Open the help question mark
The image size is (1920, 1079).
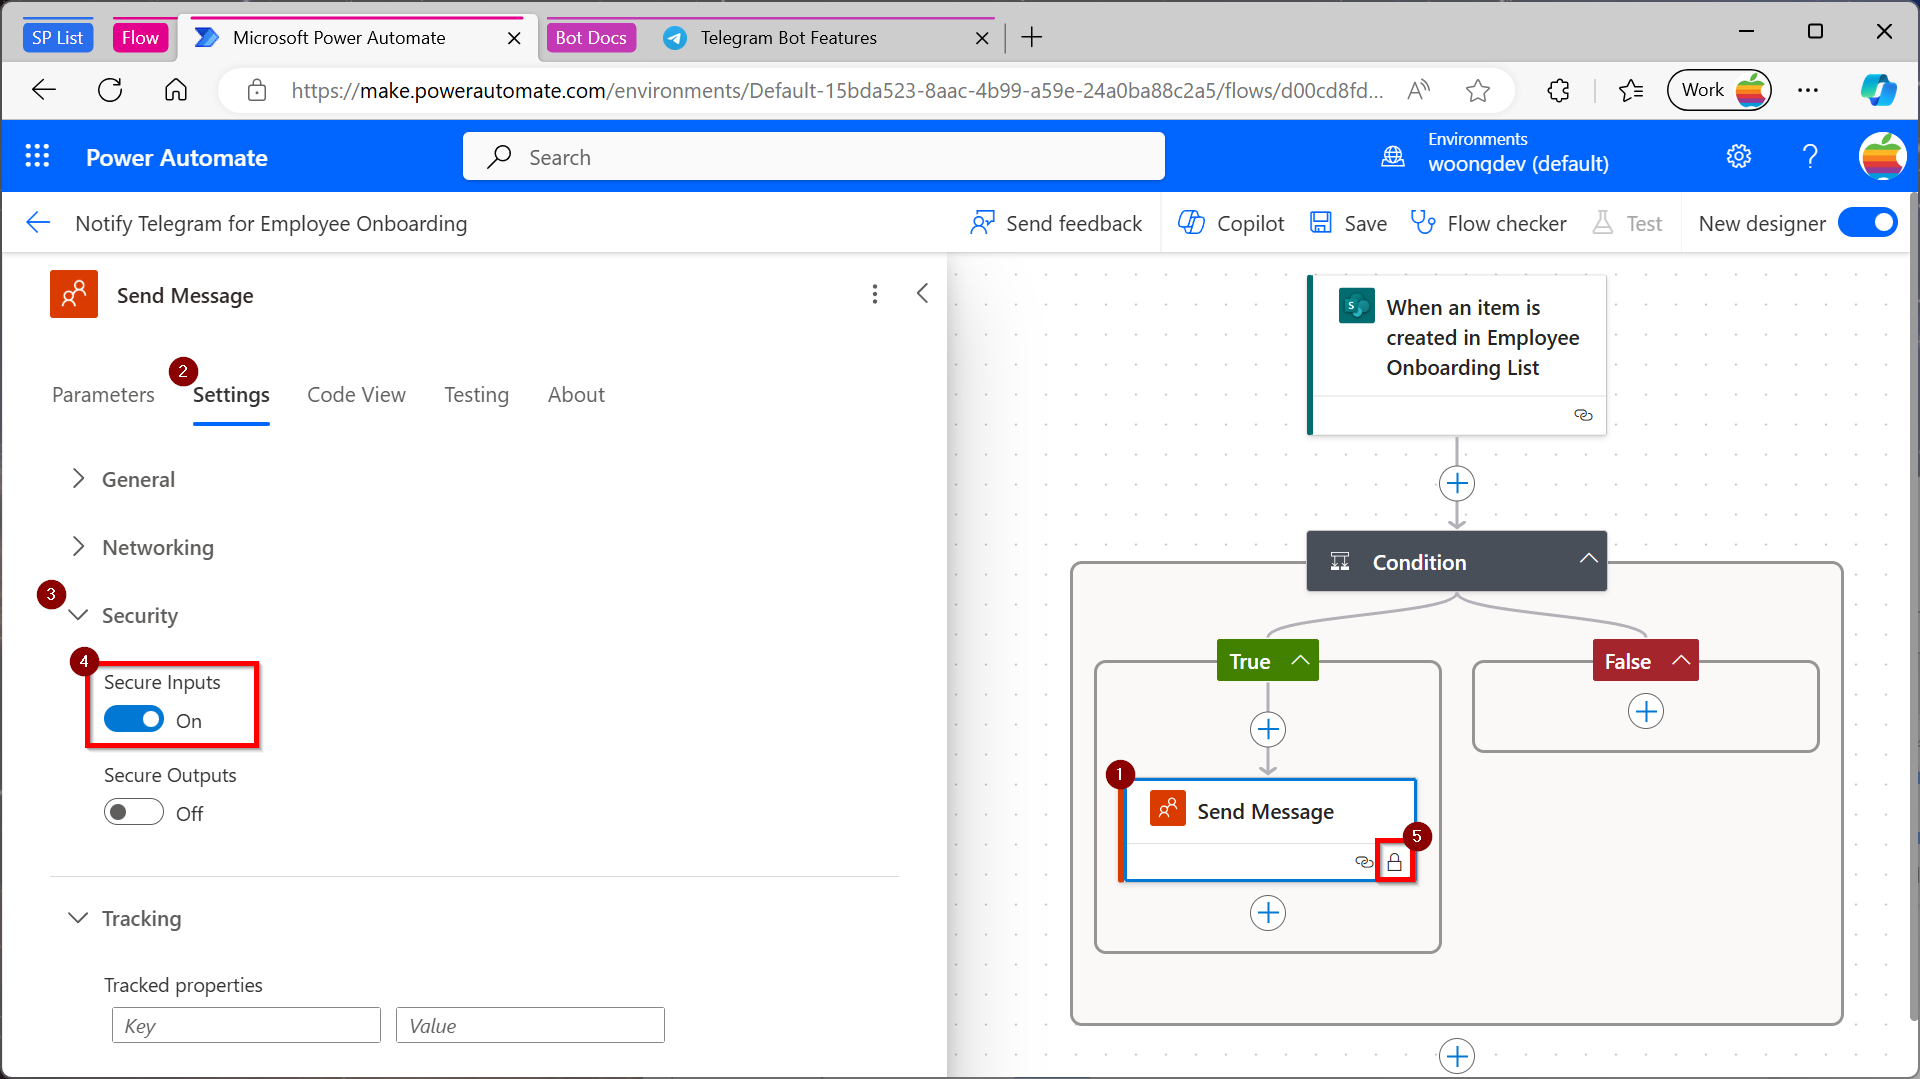tap(1810, 156)
